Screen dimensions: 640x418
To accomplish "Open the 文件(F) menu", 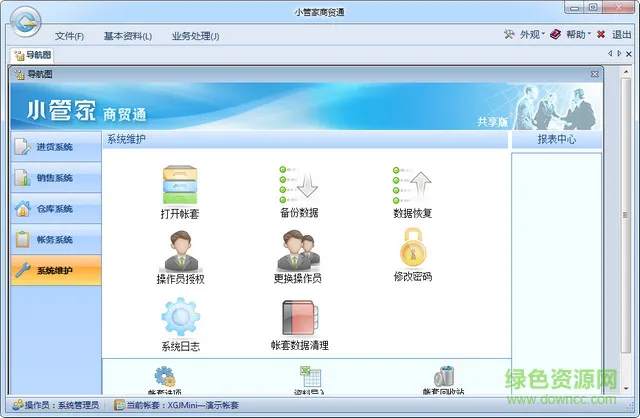I will click(69, 36).
